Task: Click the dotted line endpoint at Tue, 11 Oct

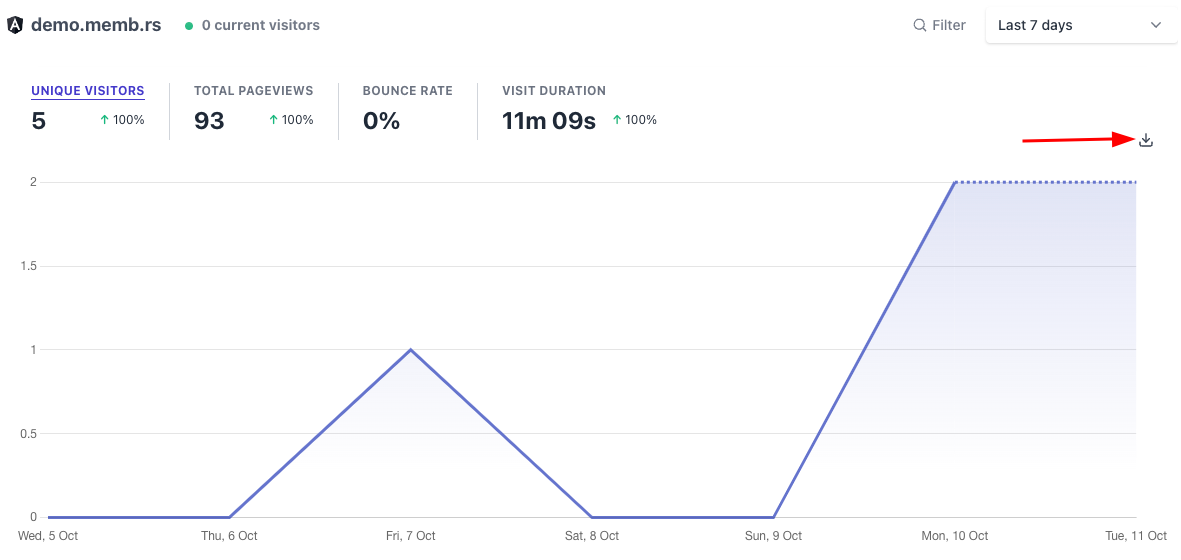Action: 1135,183
